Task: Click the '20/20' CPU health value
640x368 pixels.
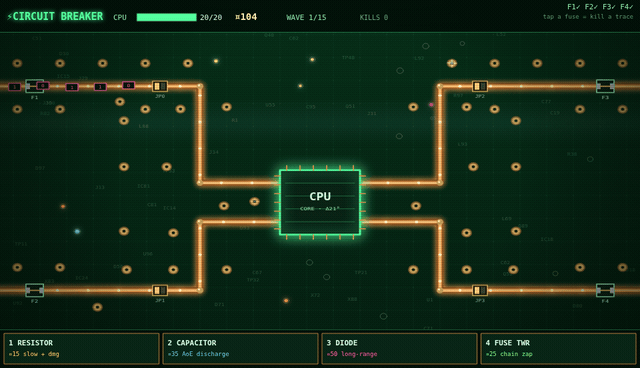Action: 211,18
